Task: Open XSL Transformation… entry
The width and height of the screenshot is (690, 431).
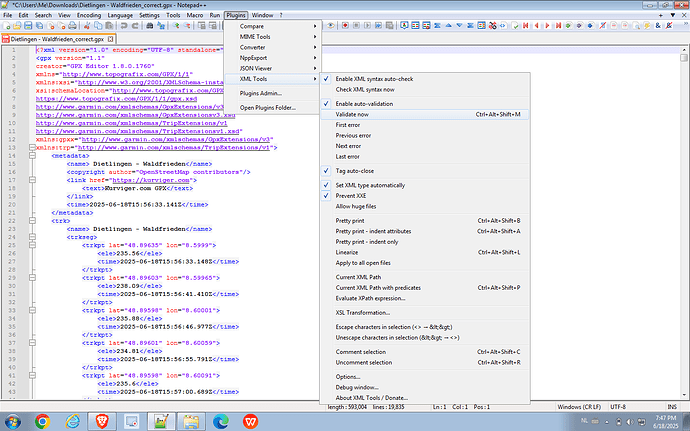Action: coord(425,313)
